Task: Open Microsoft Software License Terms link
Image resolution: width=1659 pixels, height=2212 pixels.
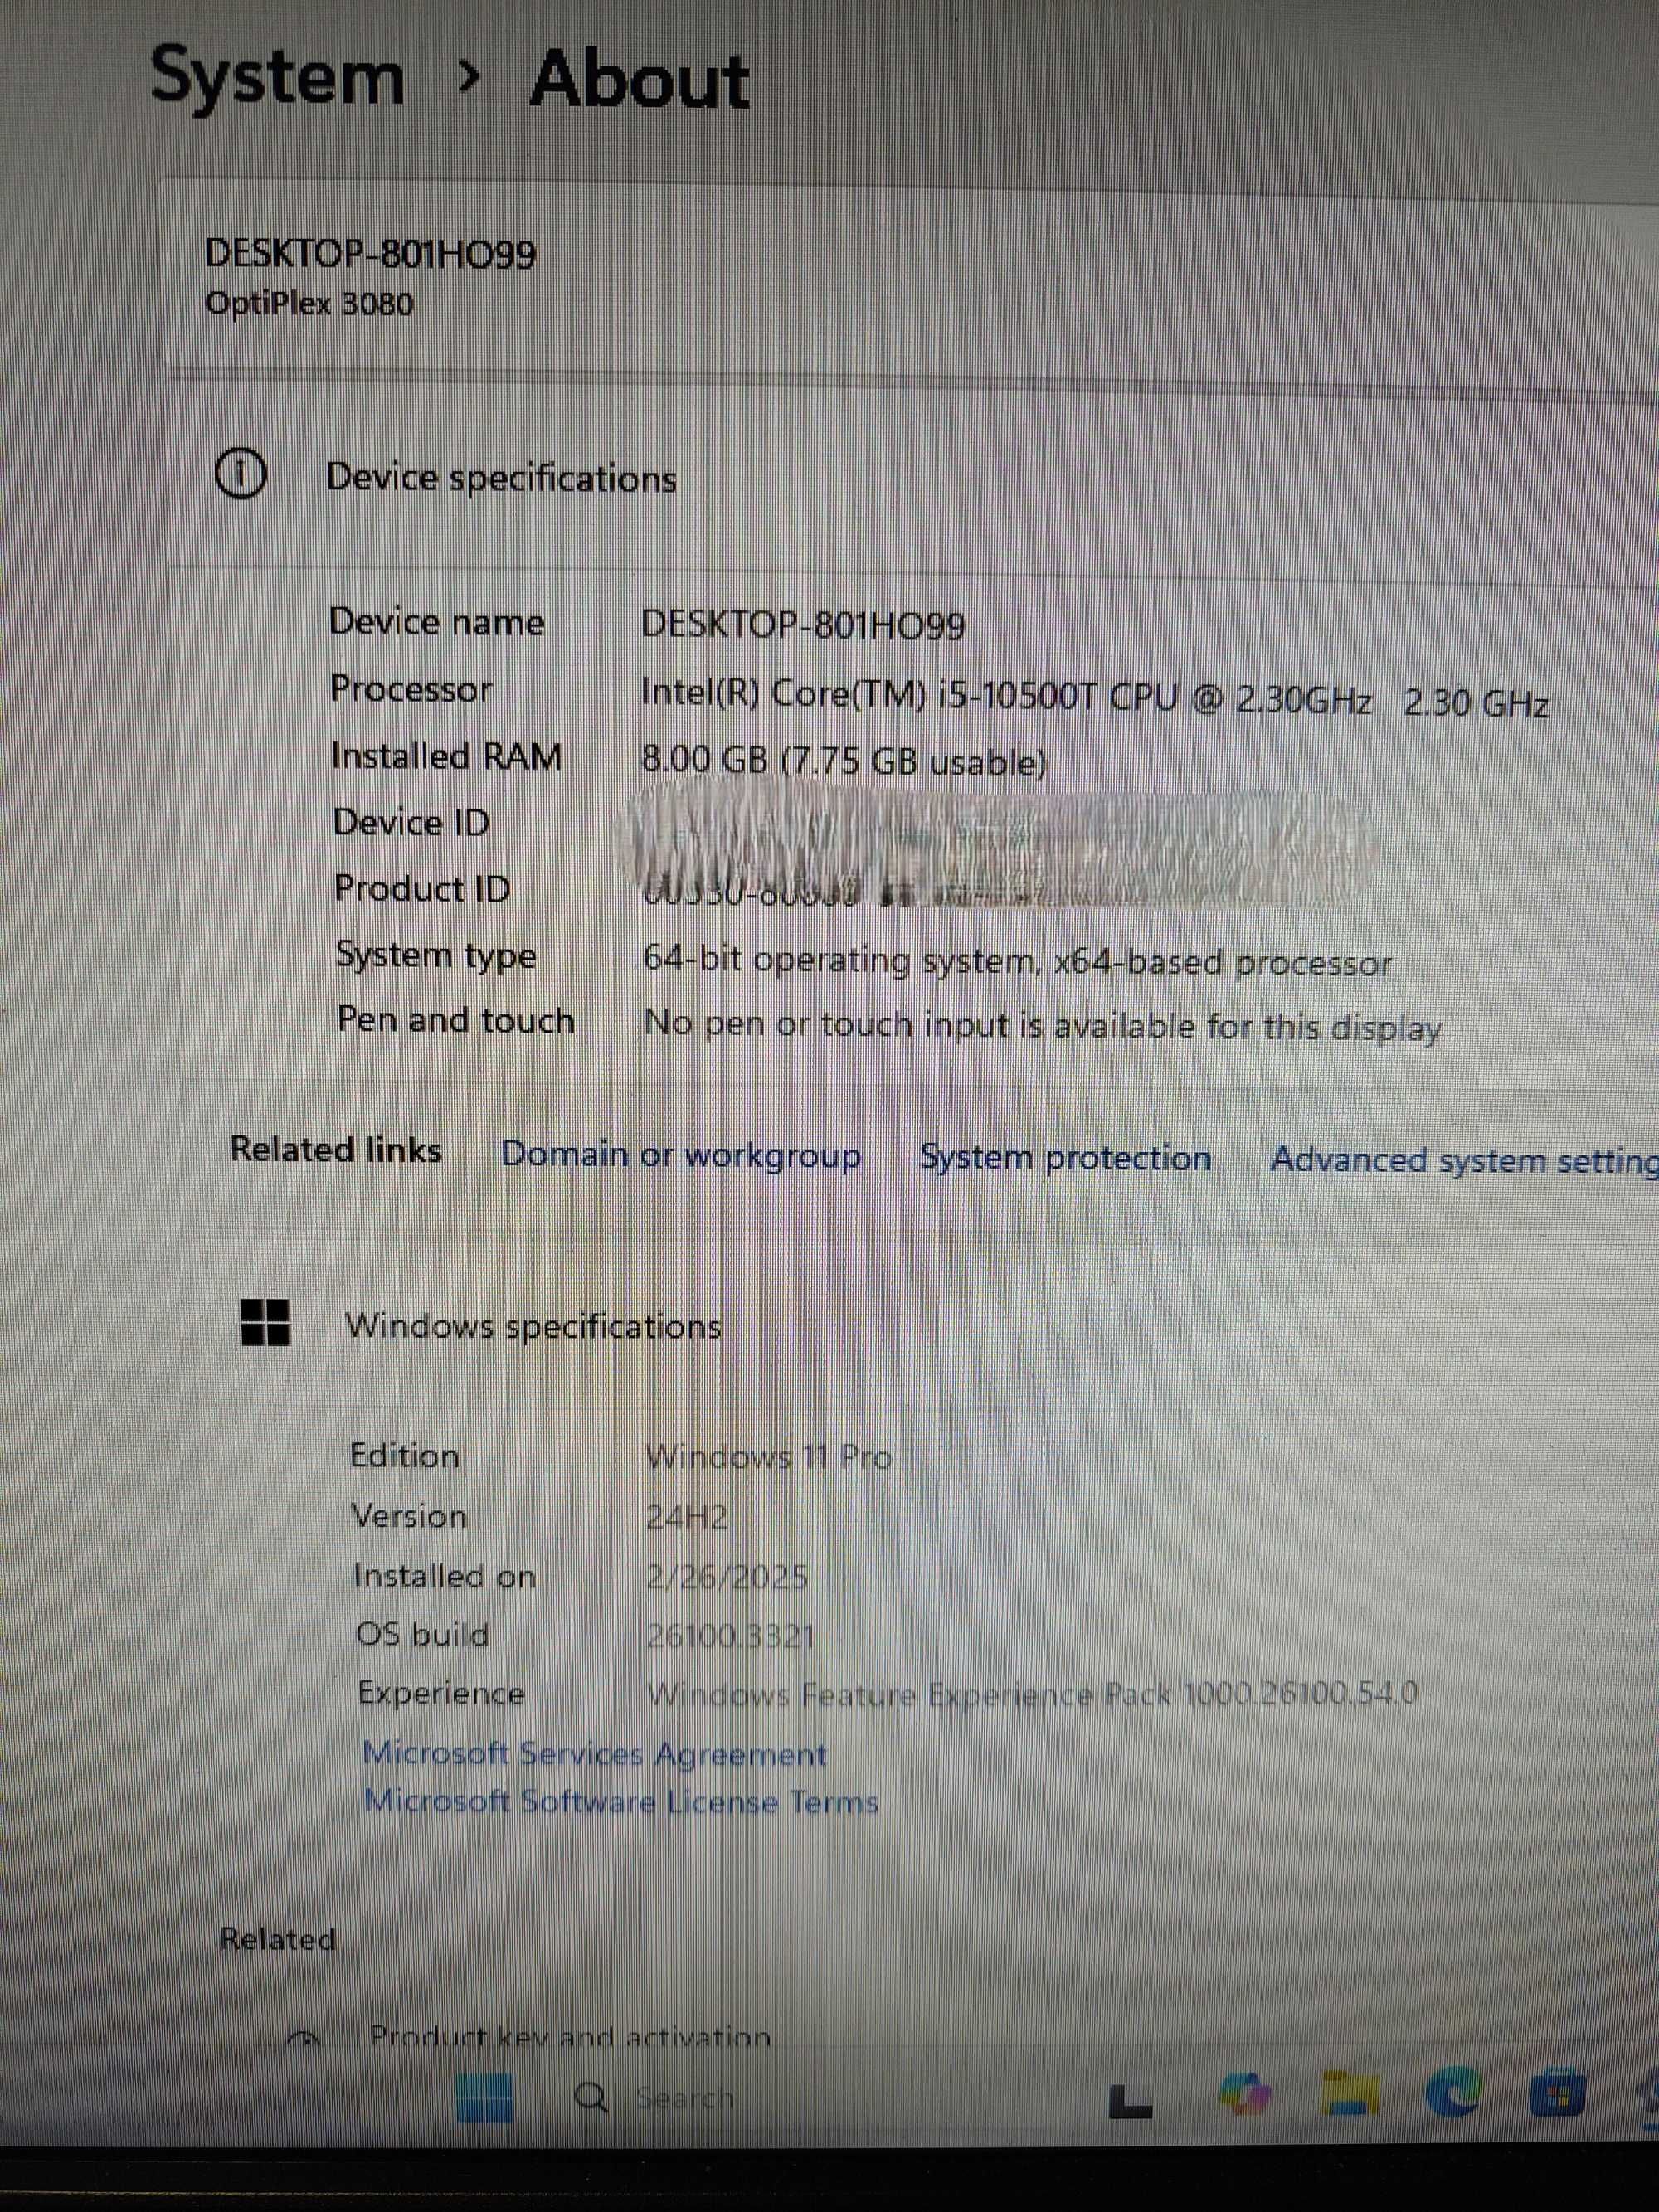Action: pyautogui.click(x=620, y=1801)
